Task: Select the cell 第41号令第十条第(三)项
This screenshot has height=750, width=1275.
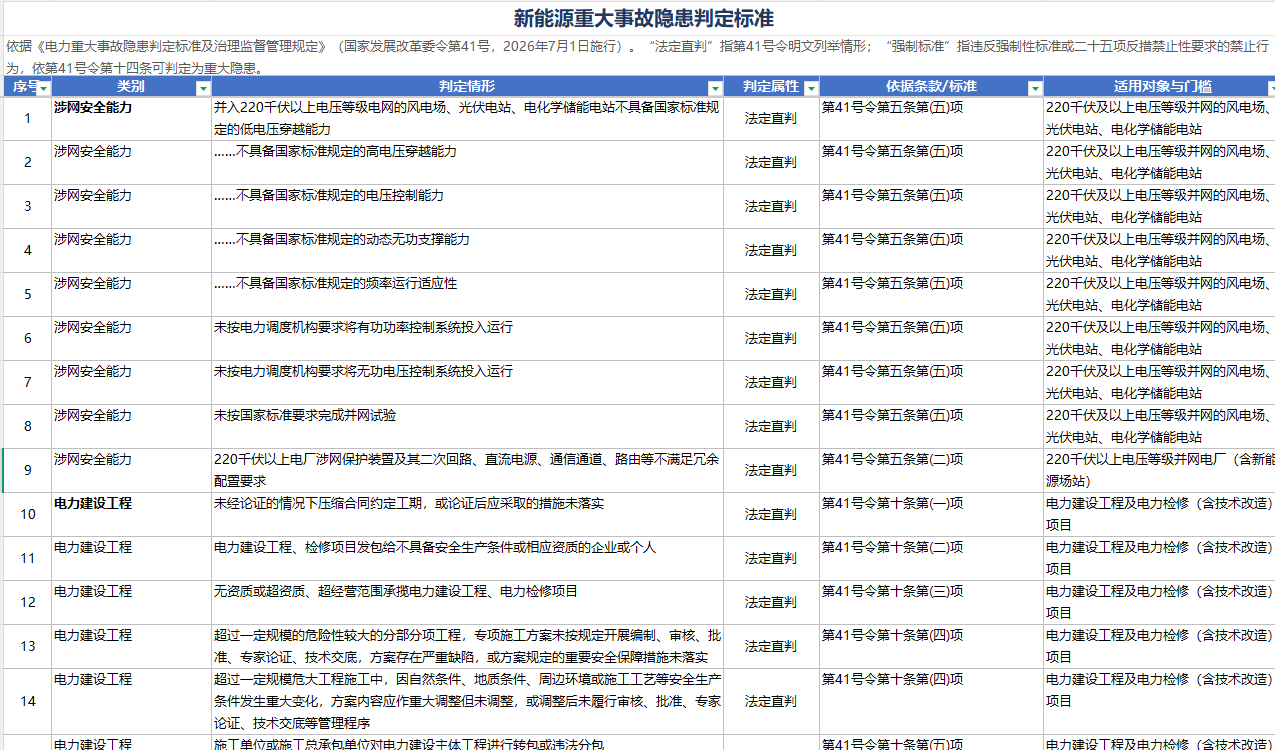Action: click(x=931, y=603)
